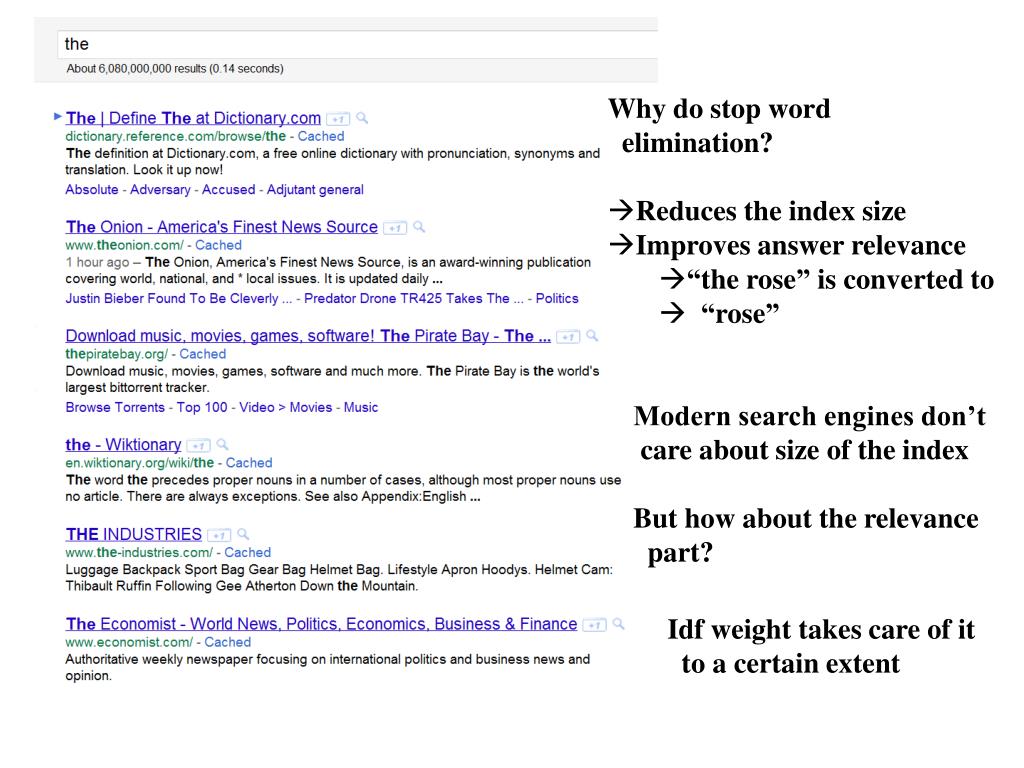
Task: Open The Pirate Bay download result title
Action: coord(308,336)
